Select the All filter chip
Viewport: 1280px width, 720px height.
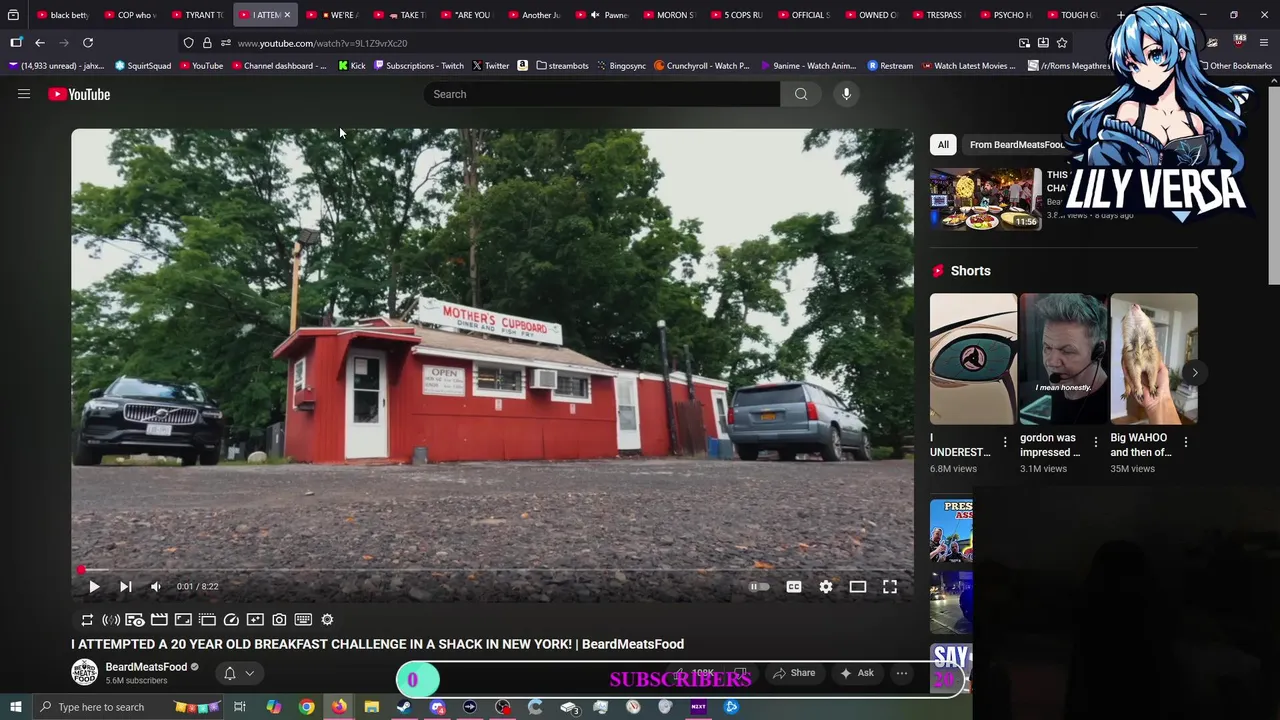[943, 145]
